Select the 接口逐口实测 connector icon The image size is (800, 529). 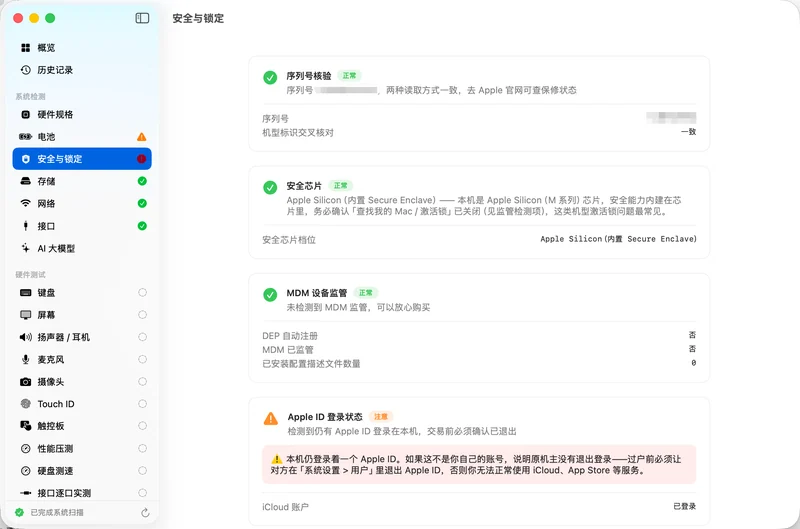pos(26,493)
